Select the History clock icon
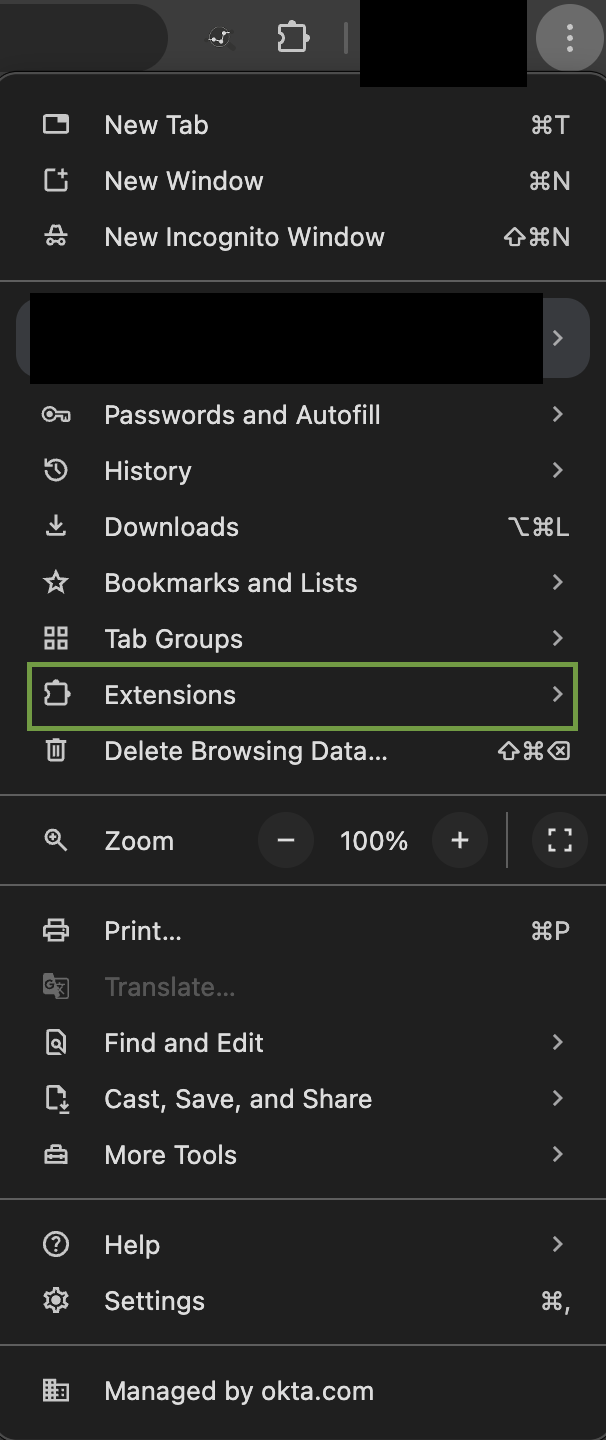The image size is (606, 1440). [56, 470]
